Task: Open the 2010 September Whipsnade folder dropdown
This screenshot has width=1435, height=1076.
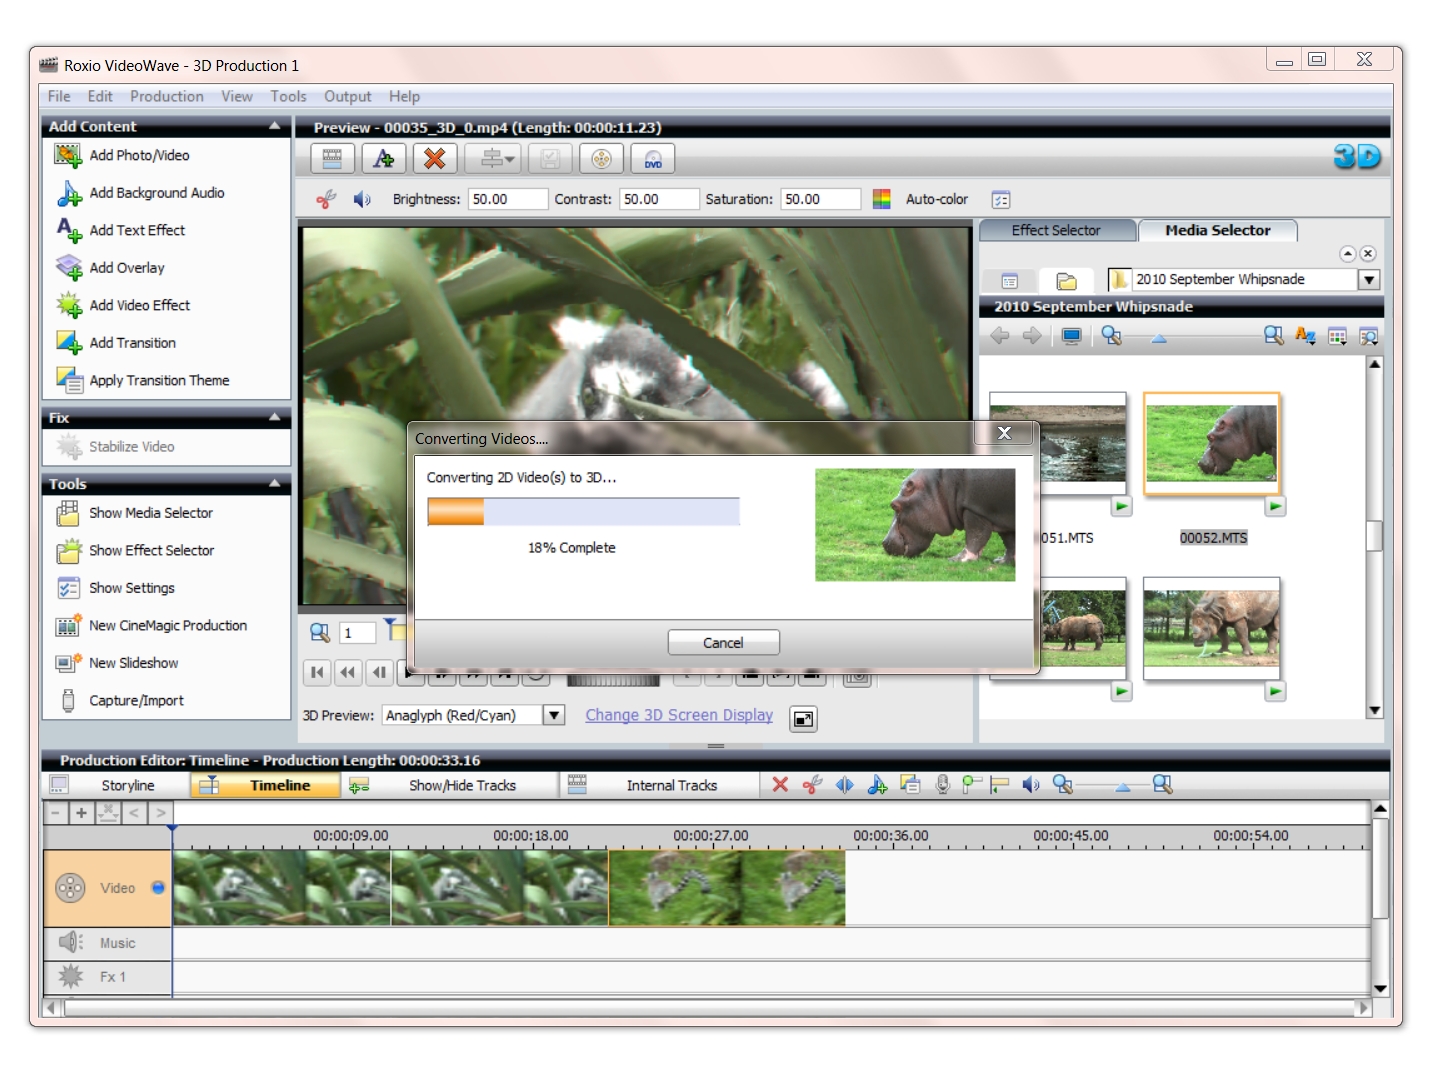Action: (1370, 280)
